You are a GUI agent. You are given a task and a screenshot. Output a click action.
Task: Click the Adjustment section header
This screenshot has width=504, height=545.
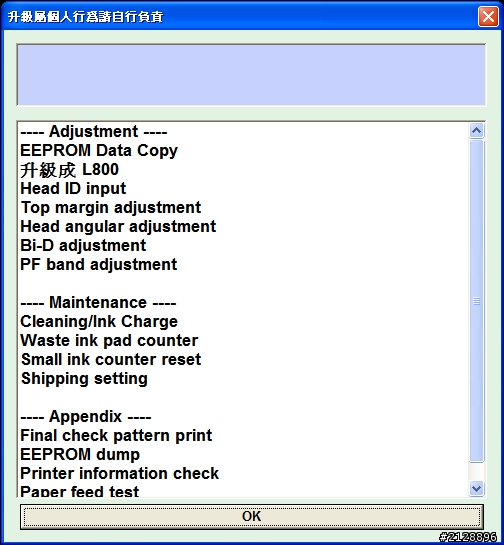tap(94, 131)
